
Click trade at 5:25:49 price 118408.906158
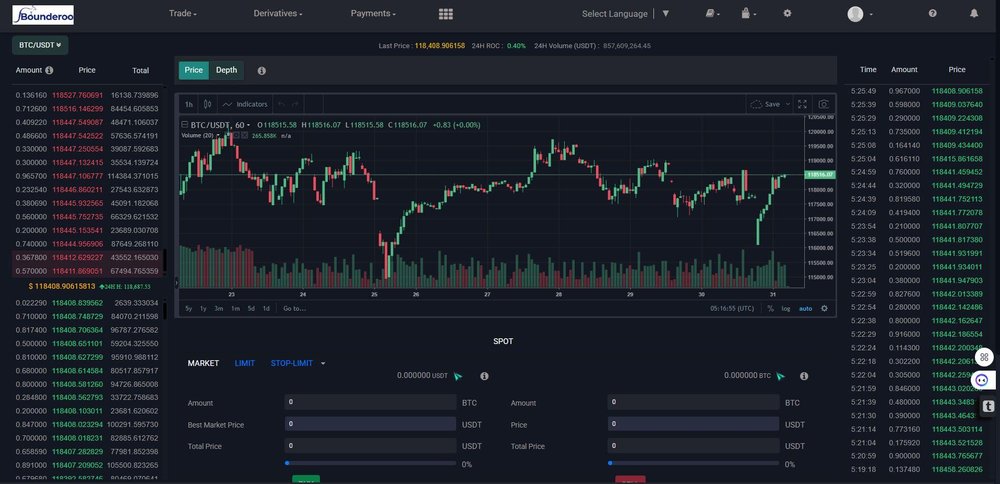pyautogui.click(x=917, y=91)
